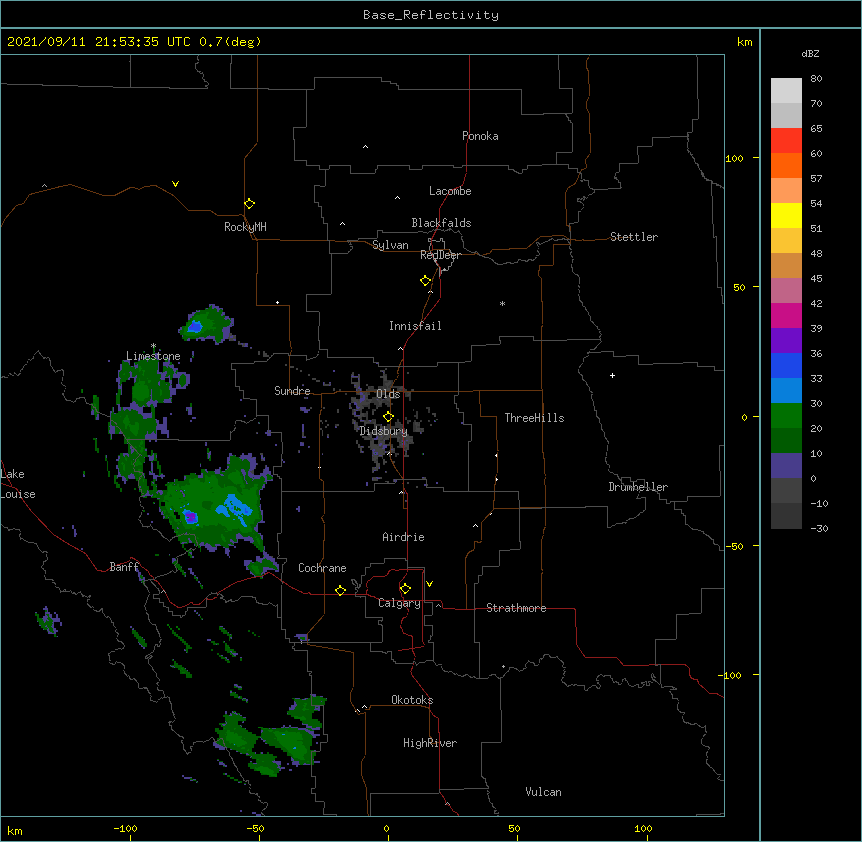Click the Banff label

coord(124,567)
